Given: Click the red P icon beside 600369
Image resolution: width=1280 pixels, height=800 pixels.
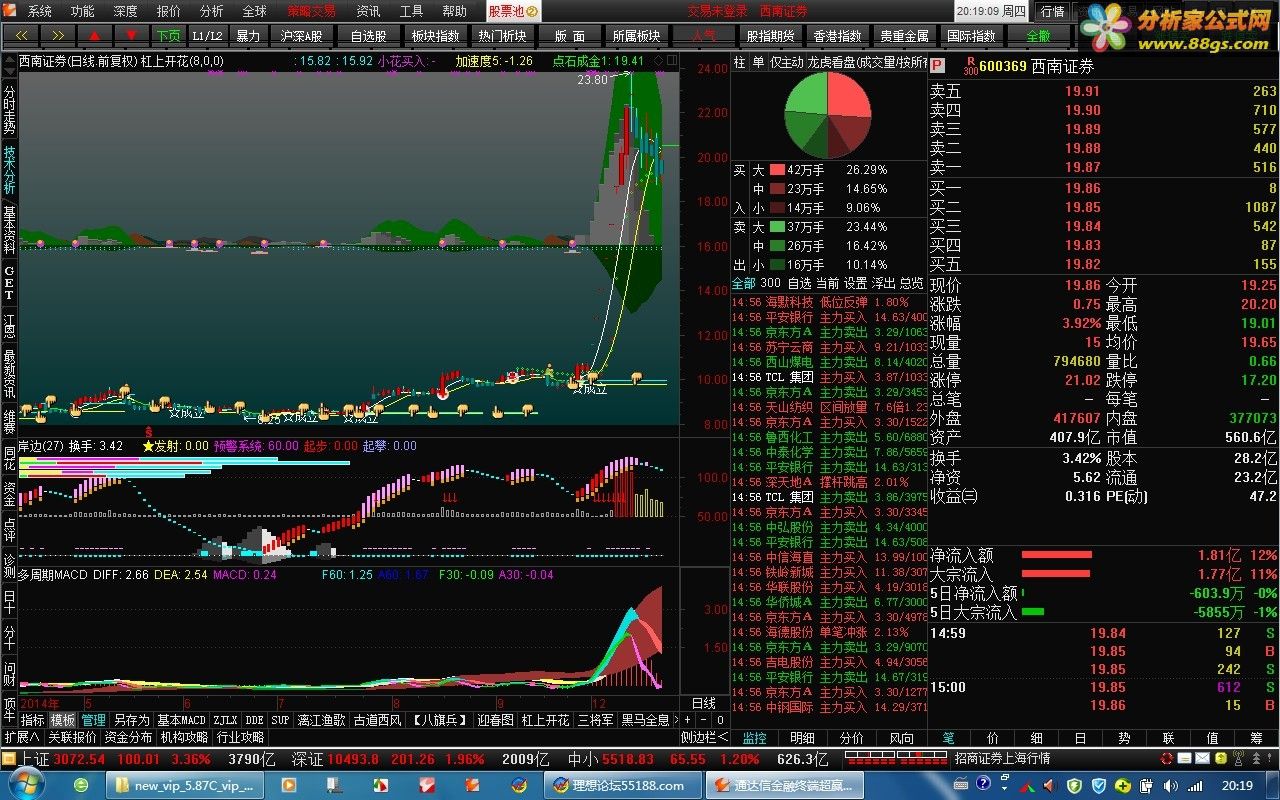Looking at the screenshot, I should pos(938,66).
